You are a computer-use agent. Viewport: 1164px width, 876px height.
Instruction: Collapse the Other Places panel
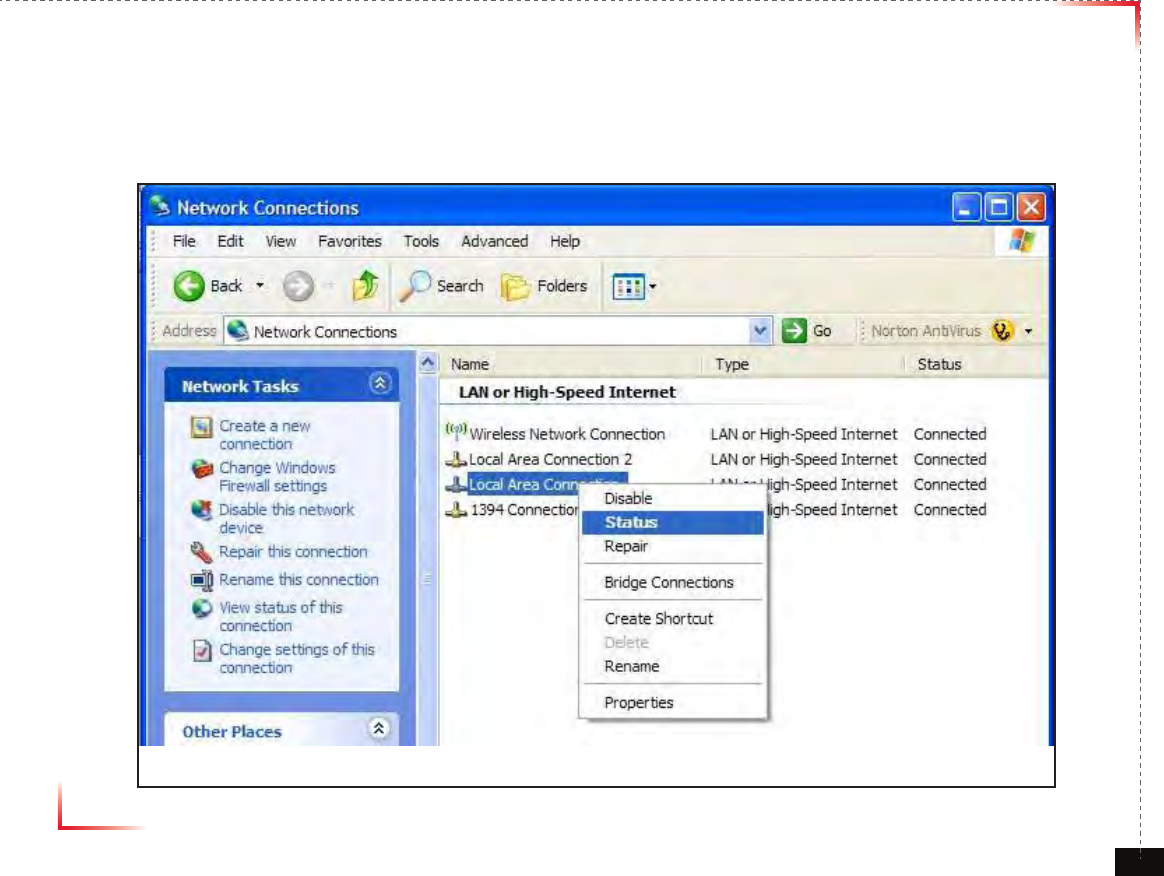pos(379,728)
